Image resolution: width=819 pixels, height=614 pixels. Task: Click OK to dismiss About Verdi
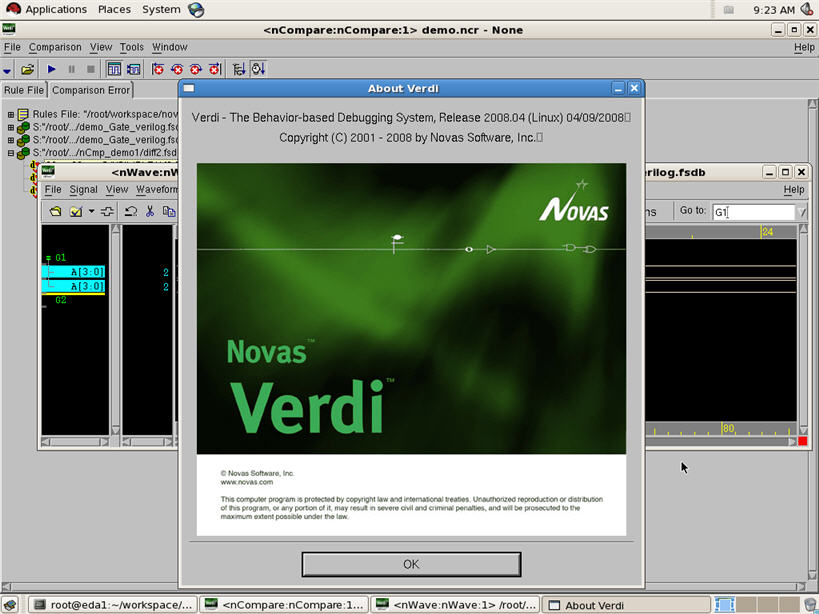(x=411, y=564)
